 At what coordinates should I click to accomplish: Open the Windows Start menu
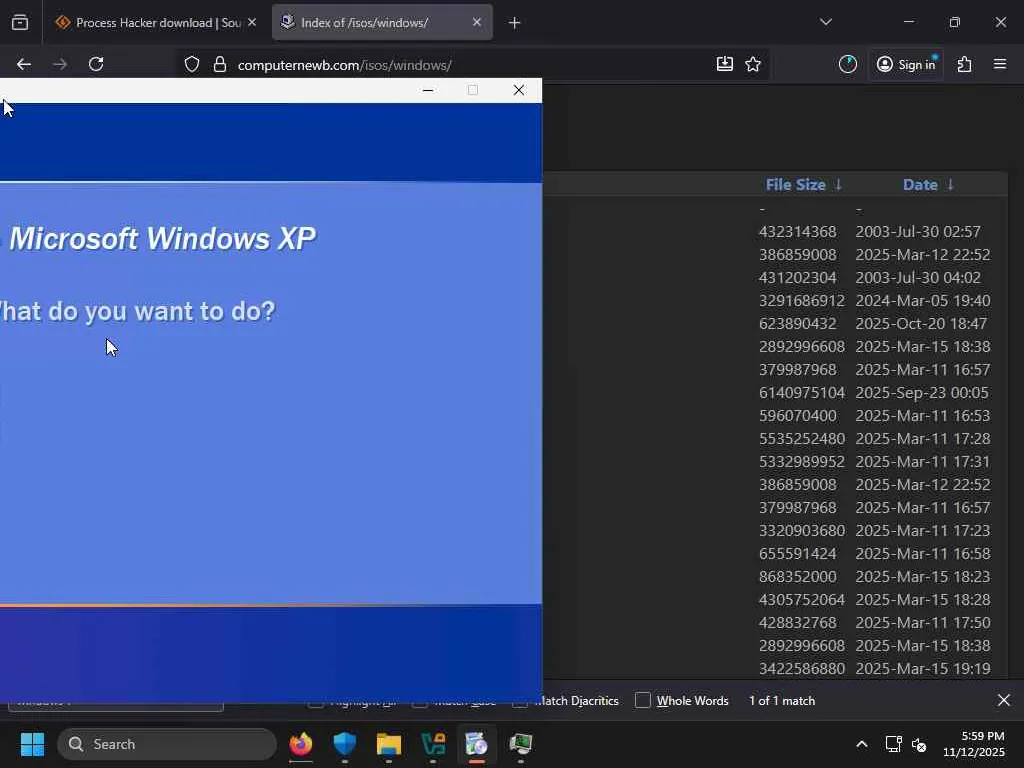click(x=32, y=744)
